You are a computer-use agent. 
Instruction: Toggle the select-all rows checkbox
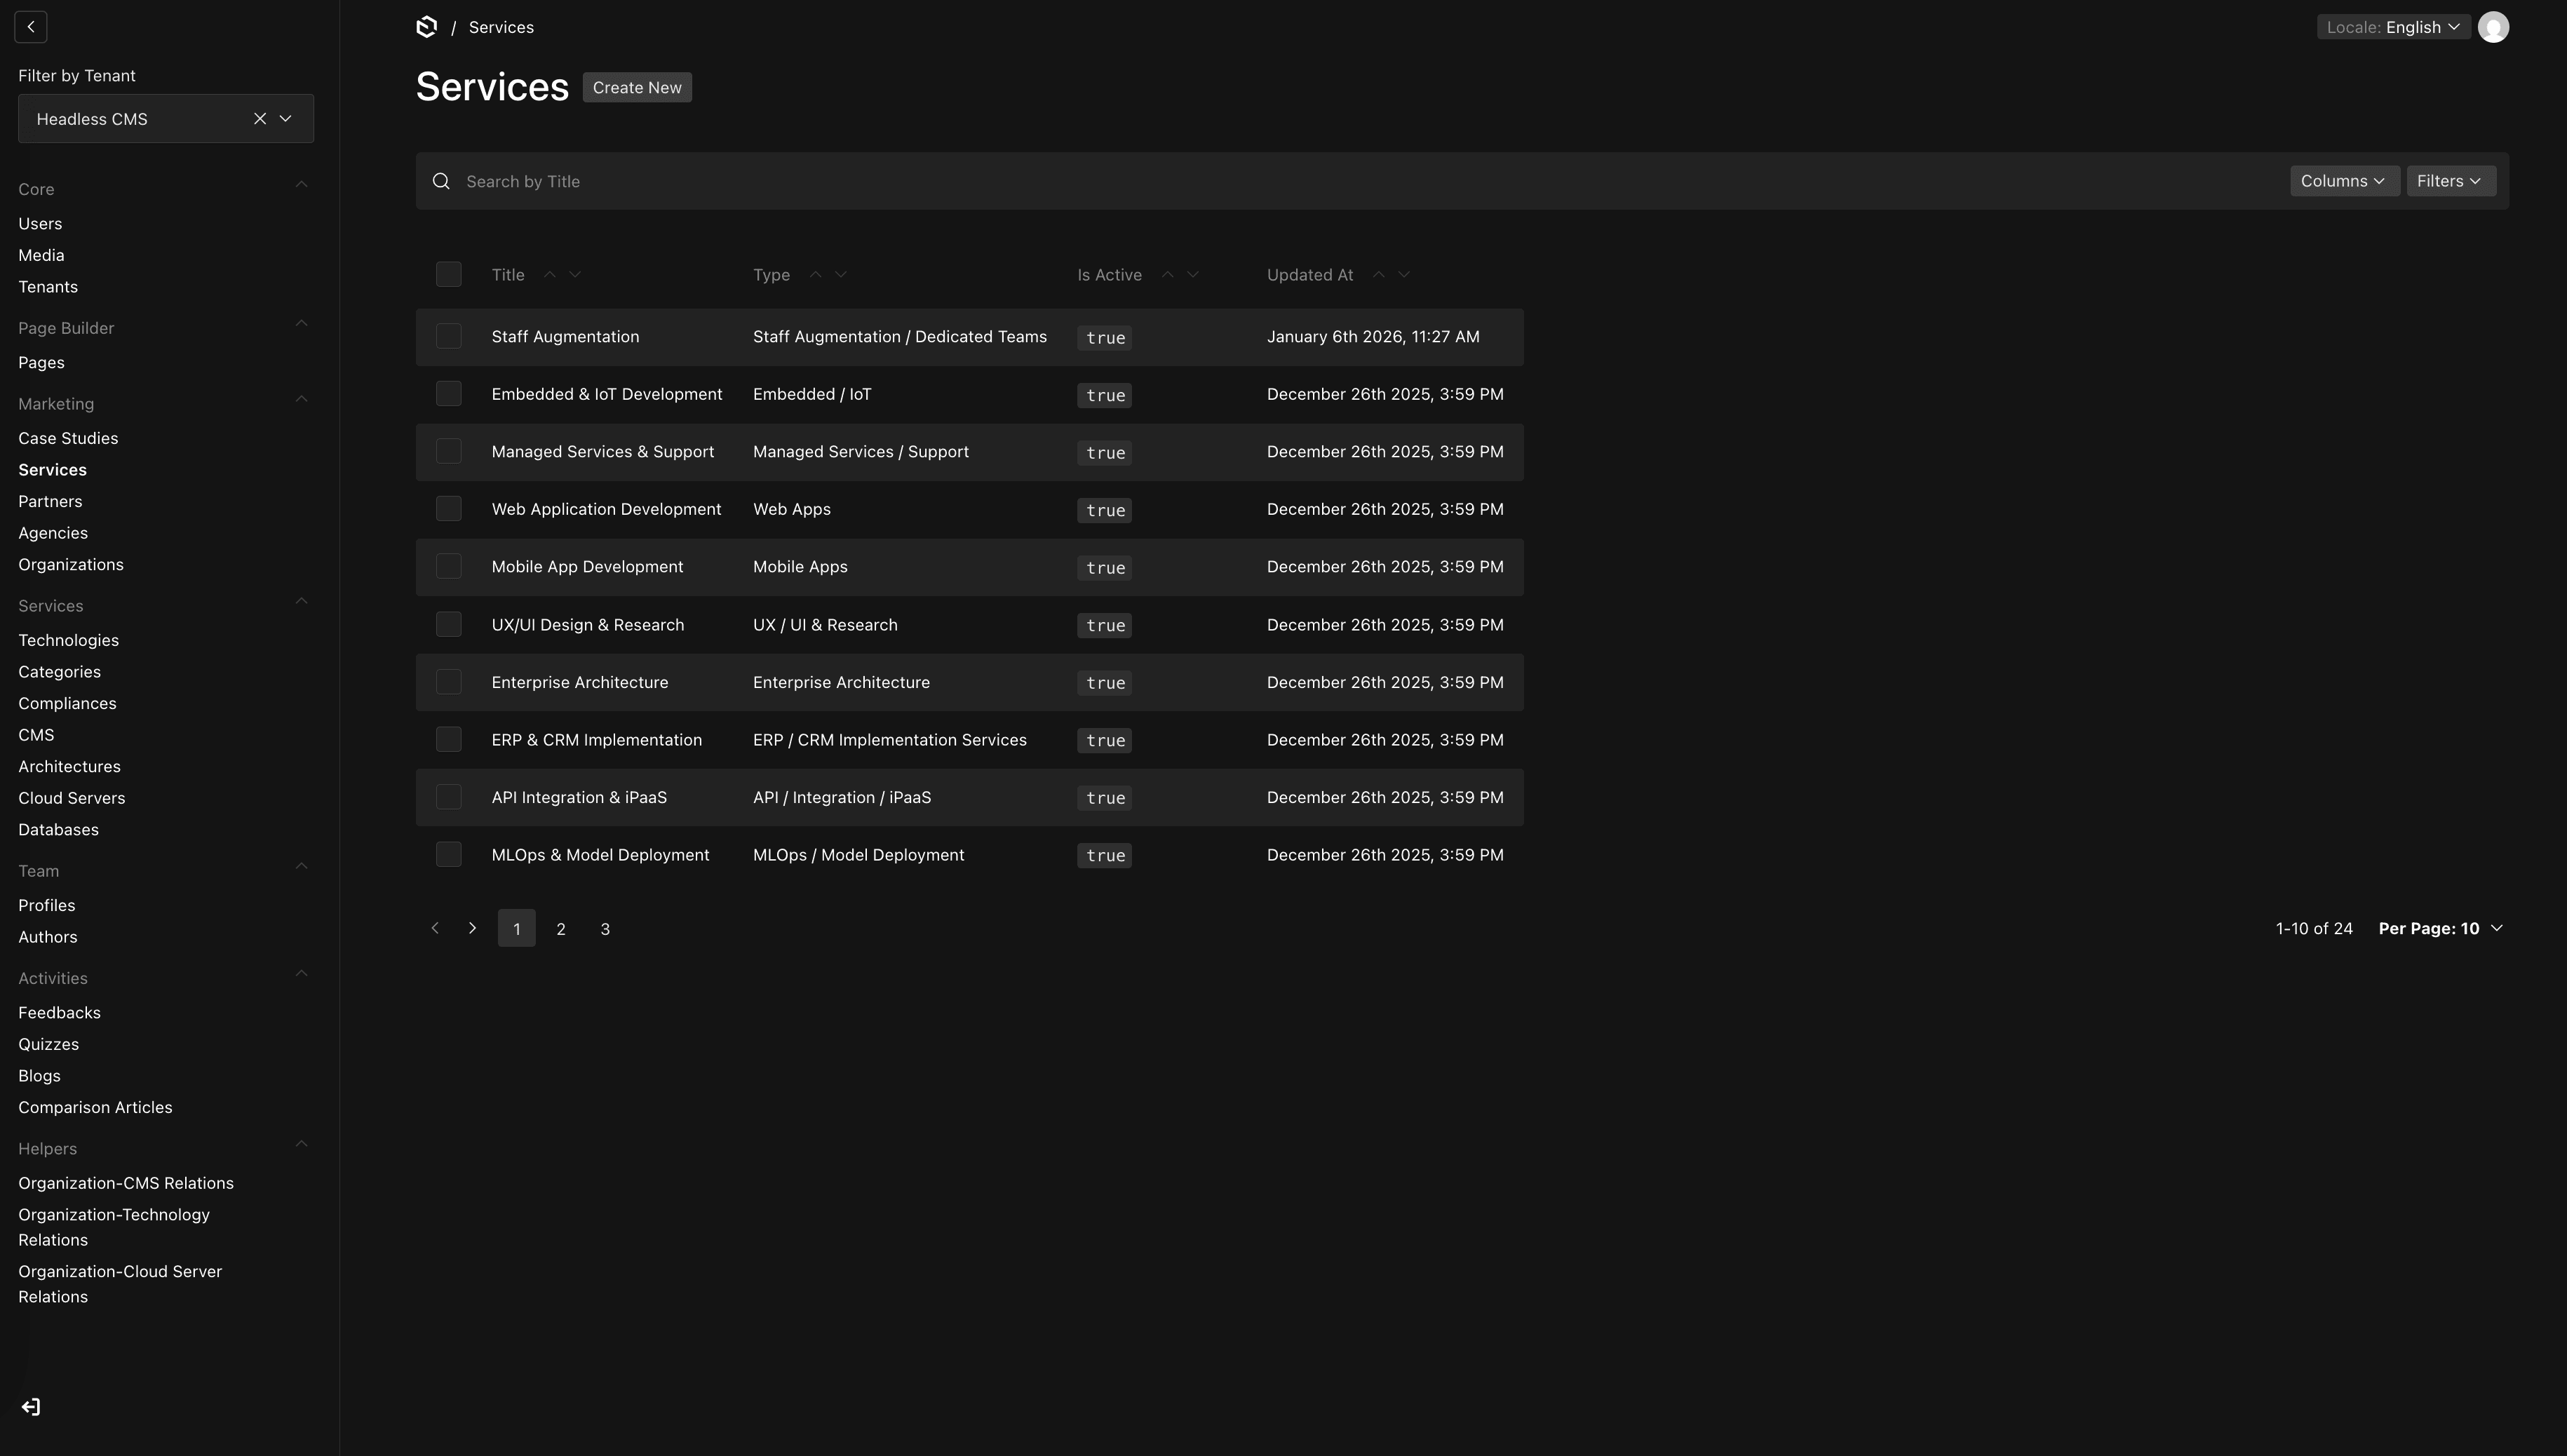pos(448,274)
